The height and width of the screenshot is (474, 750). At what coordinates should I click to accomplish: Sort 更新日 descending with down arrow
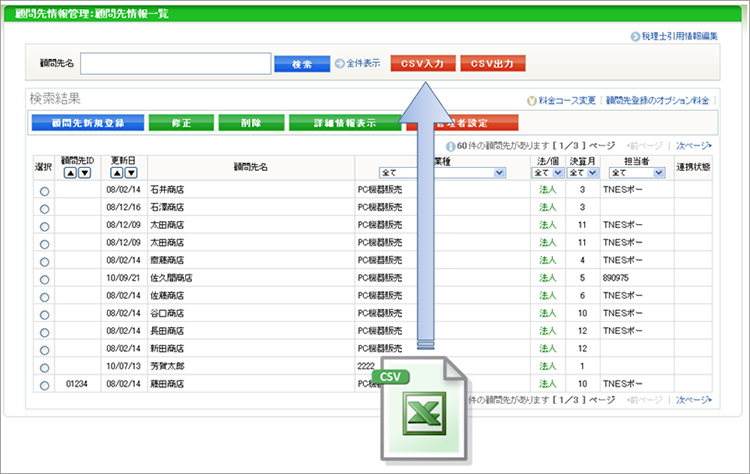131,173
